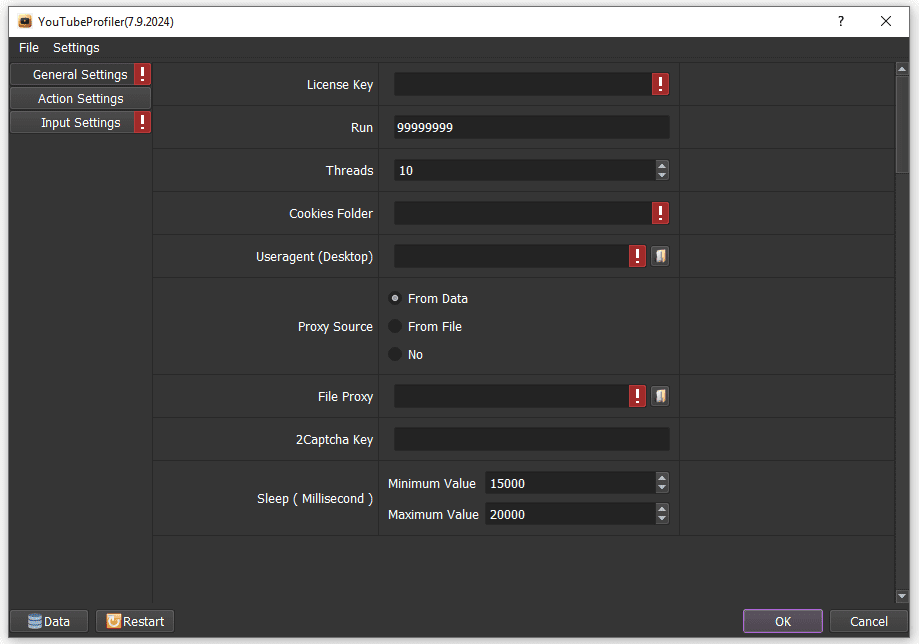This screenshot has height=644, width=919.
Task: Open the Settings menu
Action: pos(76,47)
